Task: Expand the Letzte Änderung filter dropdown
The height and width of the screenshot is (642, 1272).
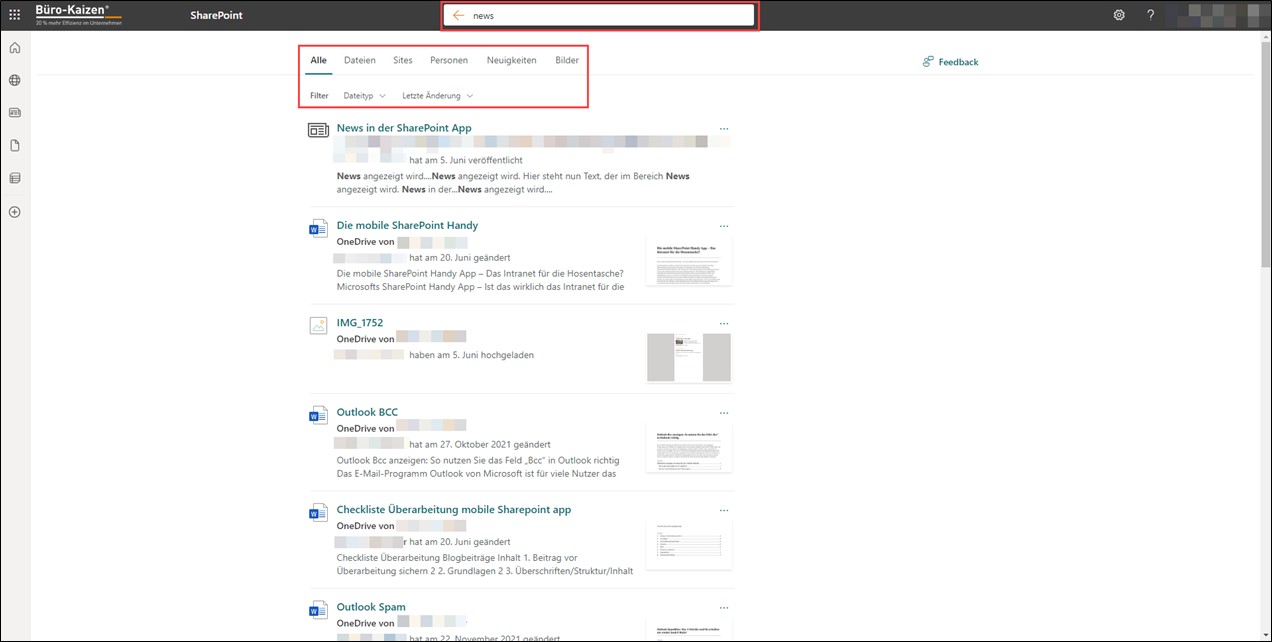Action: click(437, 96)
